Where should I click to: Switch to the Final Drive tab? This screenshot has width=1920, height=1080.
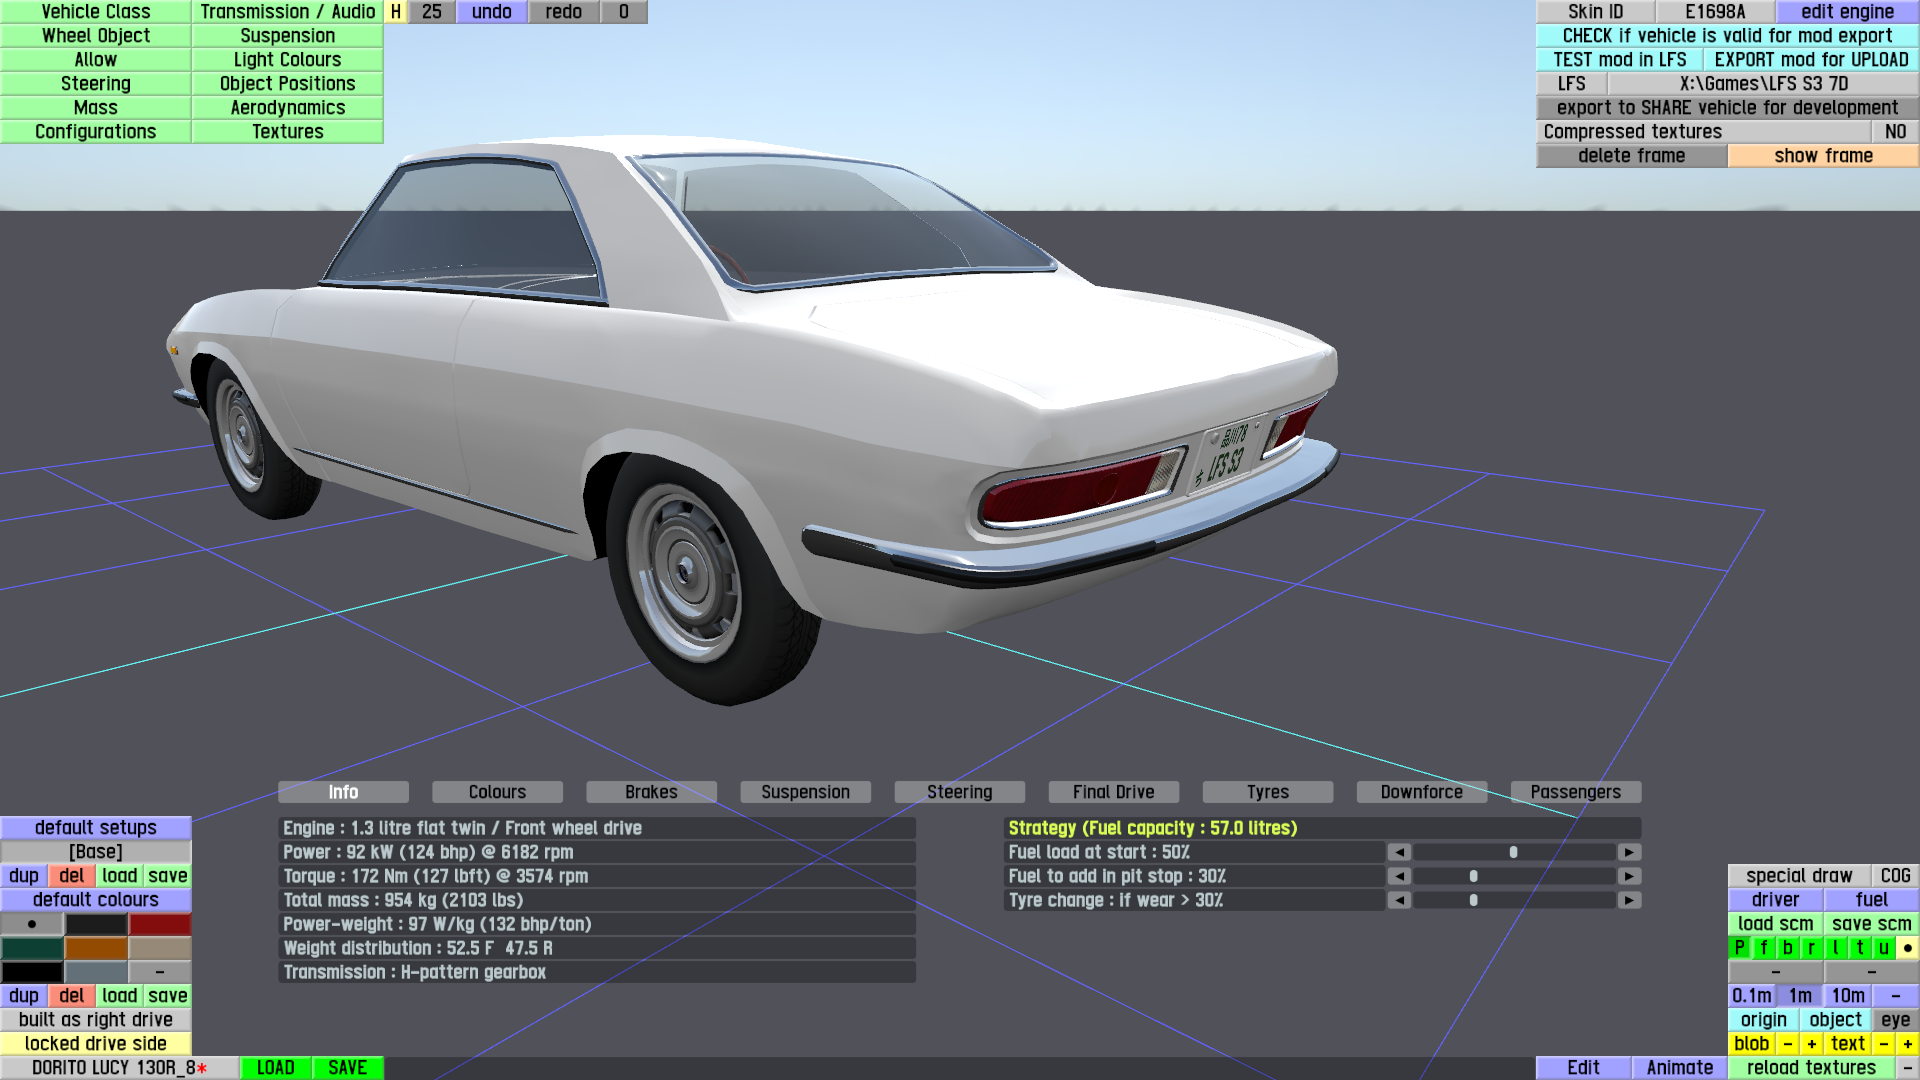[1113, 792]
